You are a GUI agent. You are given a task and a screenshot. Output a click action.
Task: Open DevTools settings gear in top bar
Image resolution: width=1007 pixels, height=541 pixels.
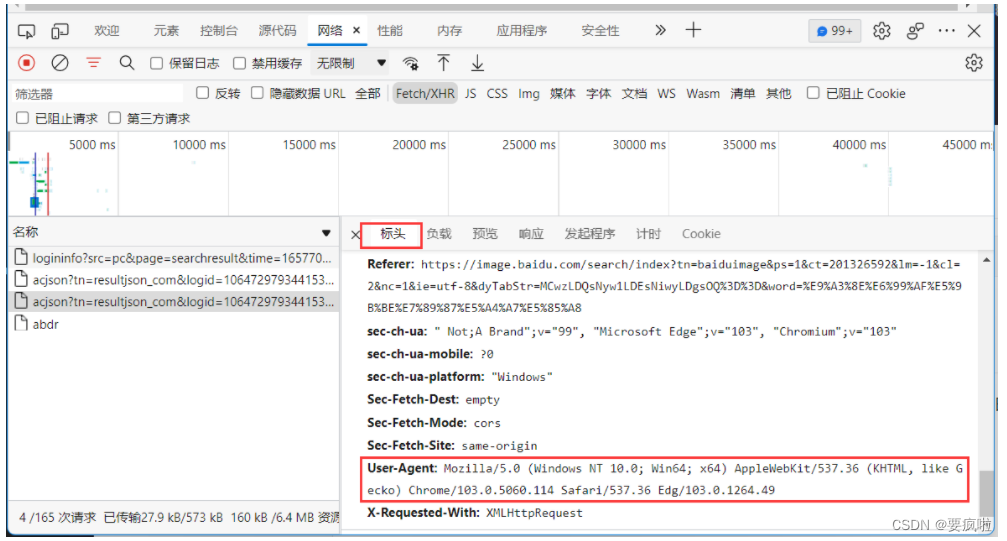882,31
